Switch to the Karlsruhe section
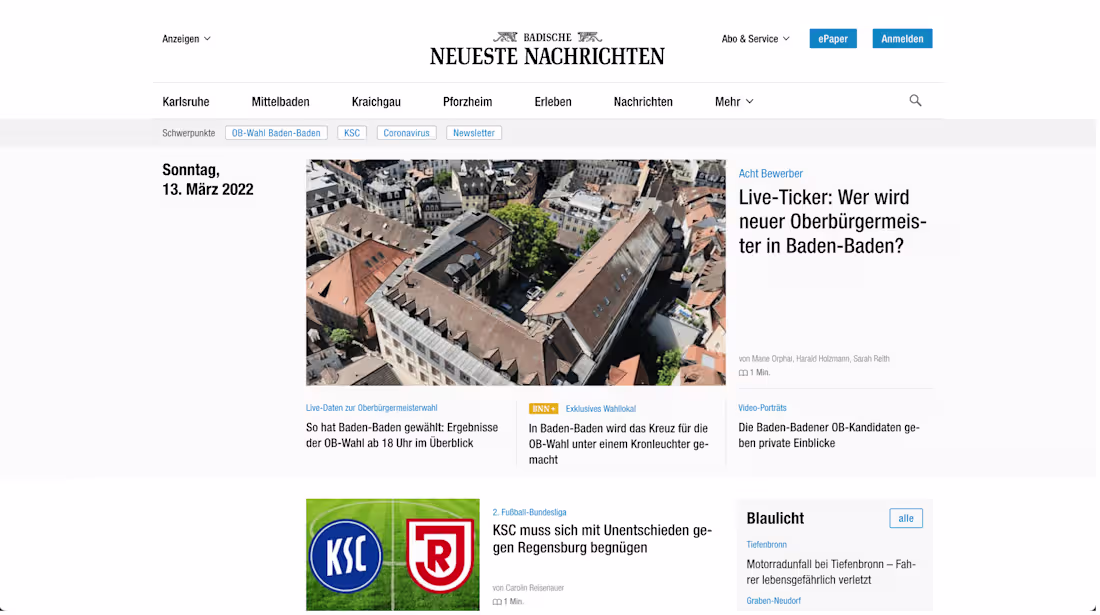Screen dimensions: 1100x615 point(186,101)
